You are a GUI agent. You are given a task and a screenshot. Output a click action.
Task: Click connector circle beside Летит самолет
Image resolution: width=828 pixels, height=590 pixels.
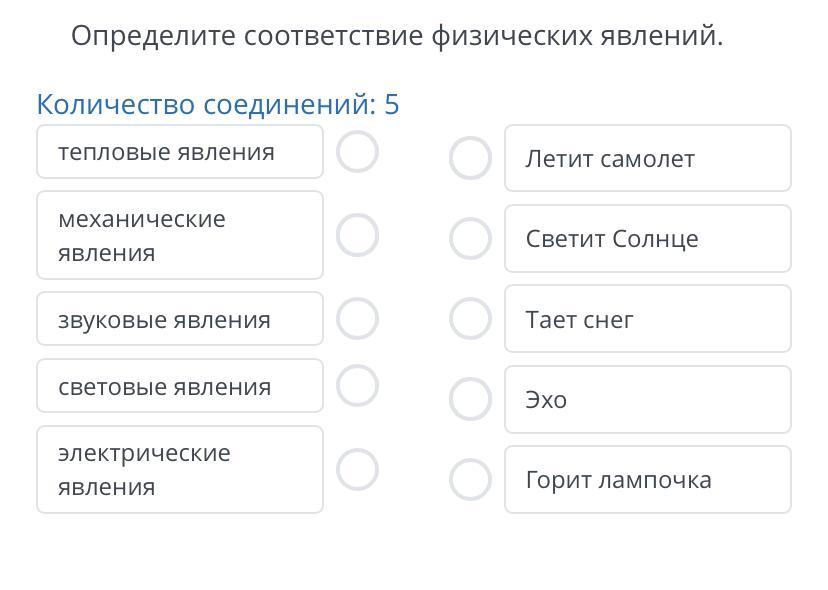pyautogui.click(x=470, y=158)
